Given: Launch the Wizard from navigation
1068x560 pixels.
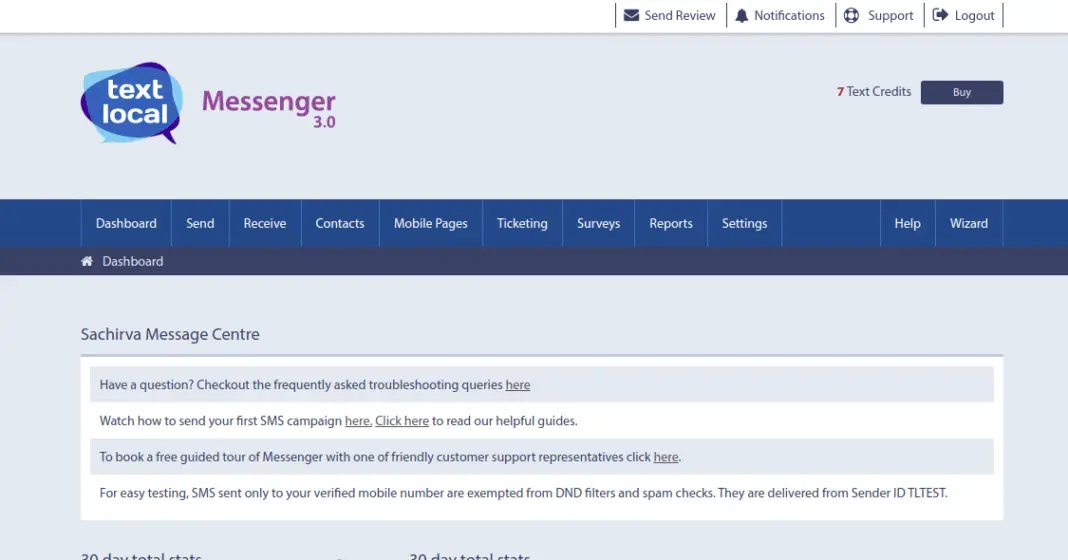Looking at the screenshot, I should 968,223.
